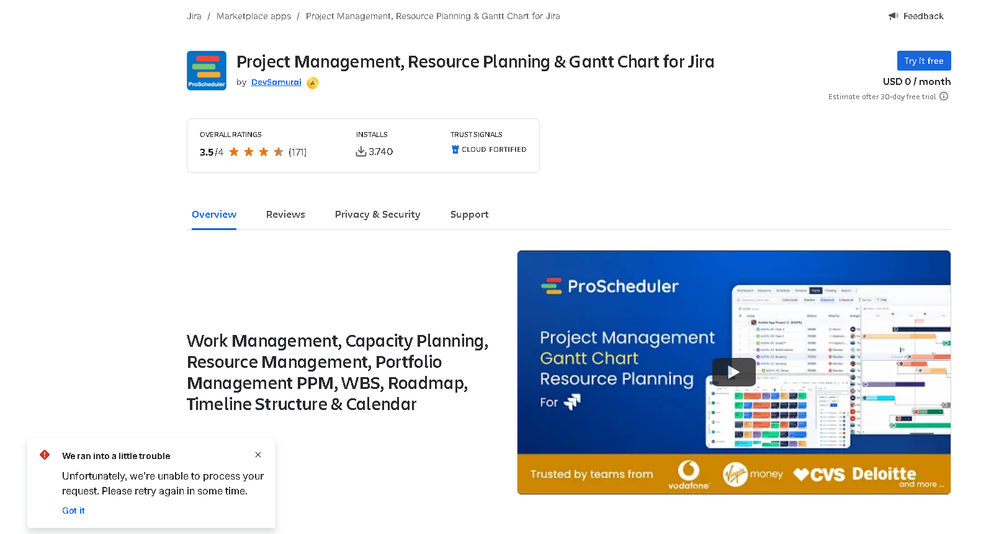This screenshot has width=999, height=534.
Task: Click the CLOUD FORTIFIED trust signal text
Action: point(494,149)
